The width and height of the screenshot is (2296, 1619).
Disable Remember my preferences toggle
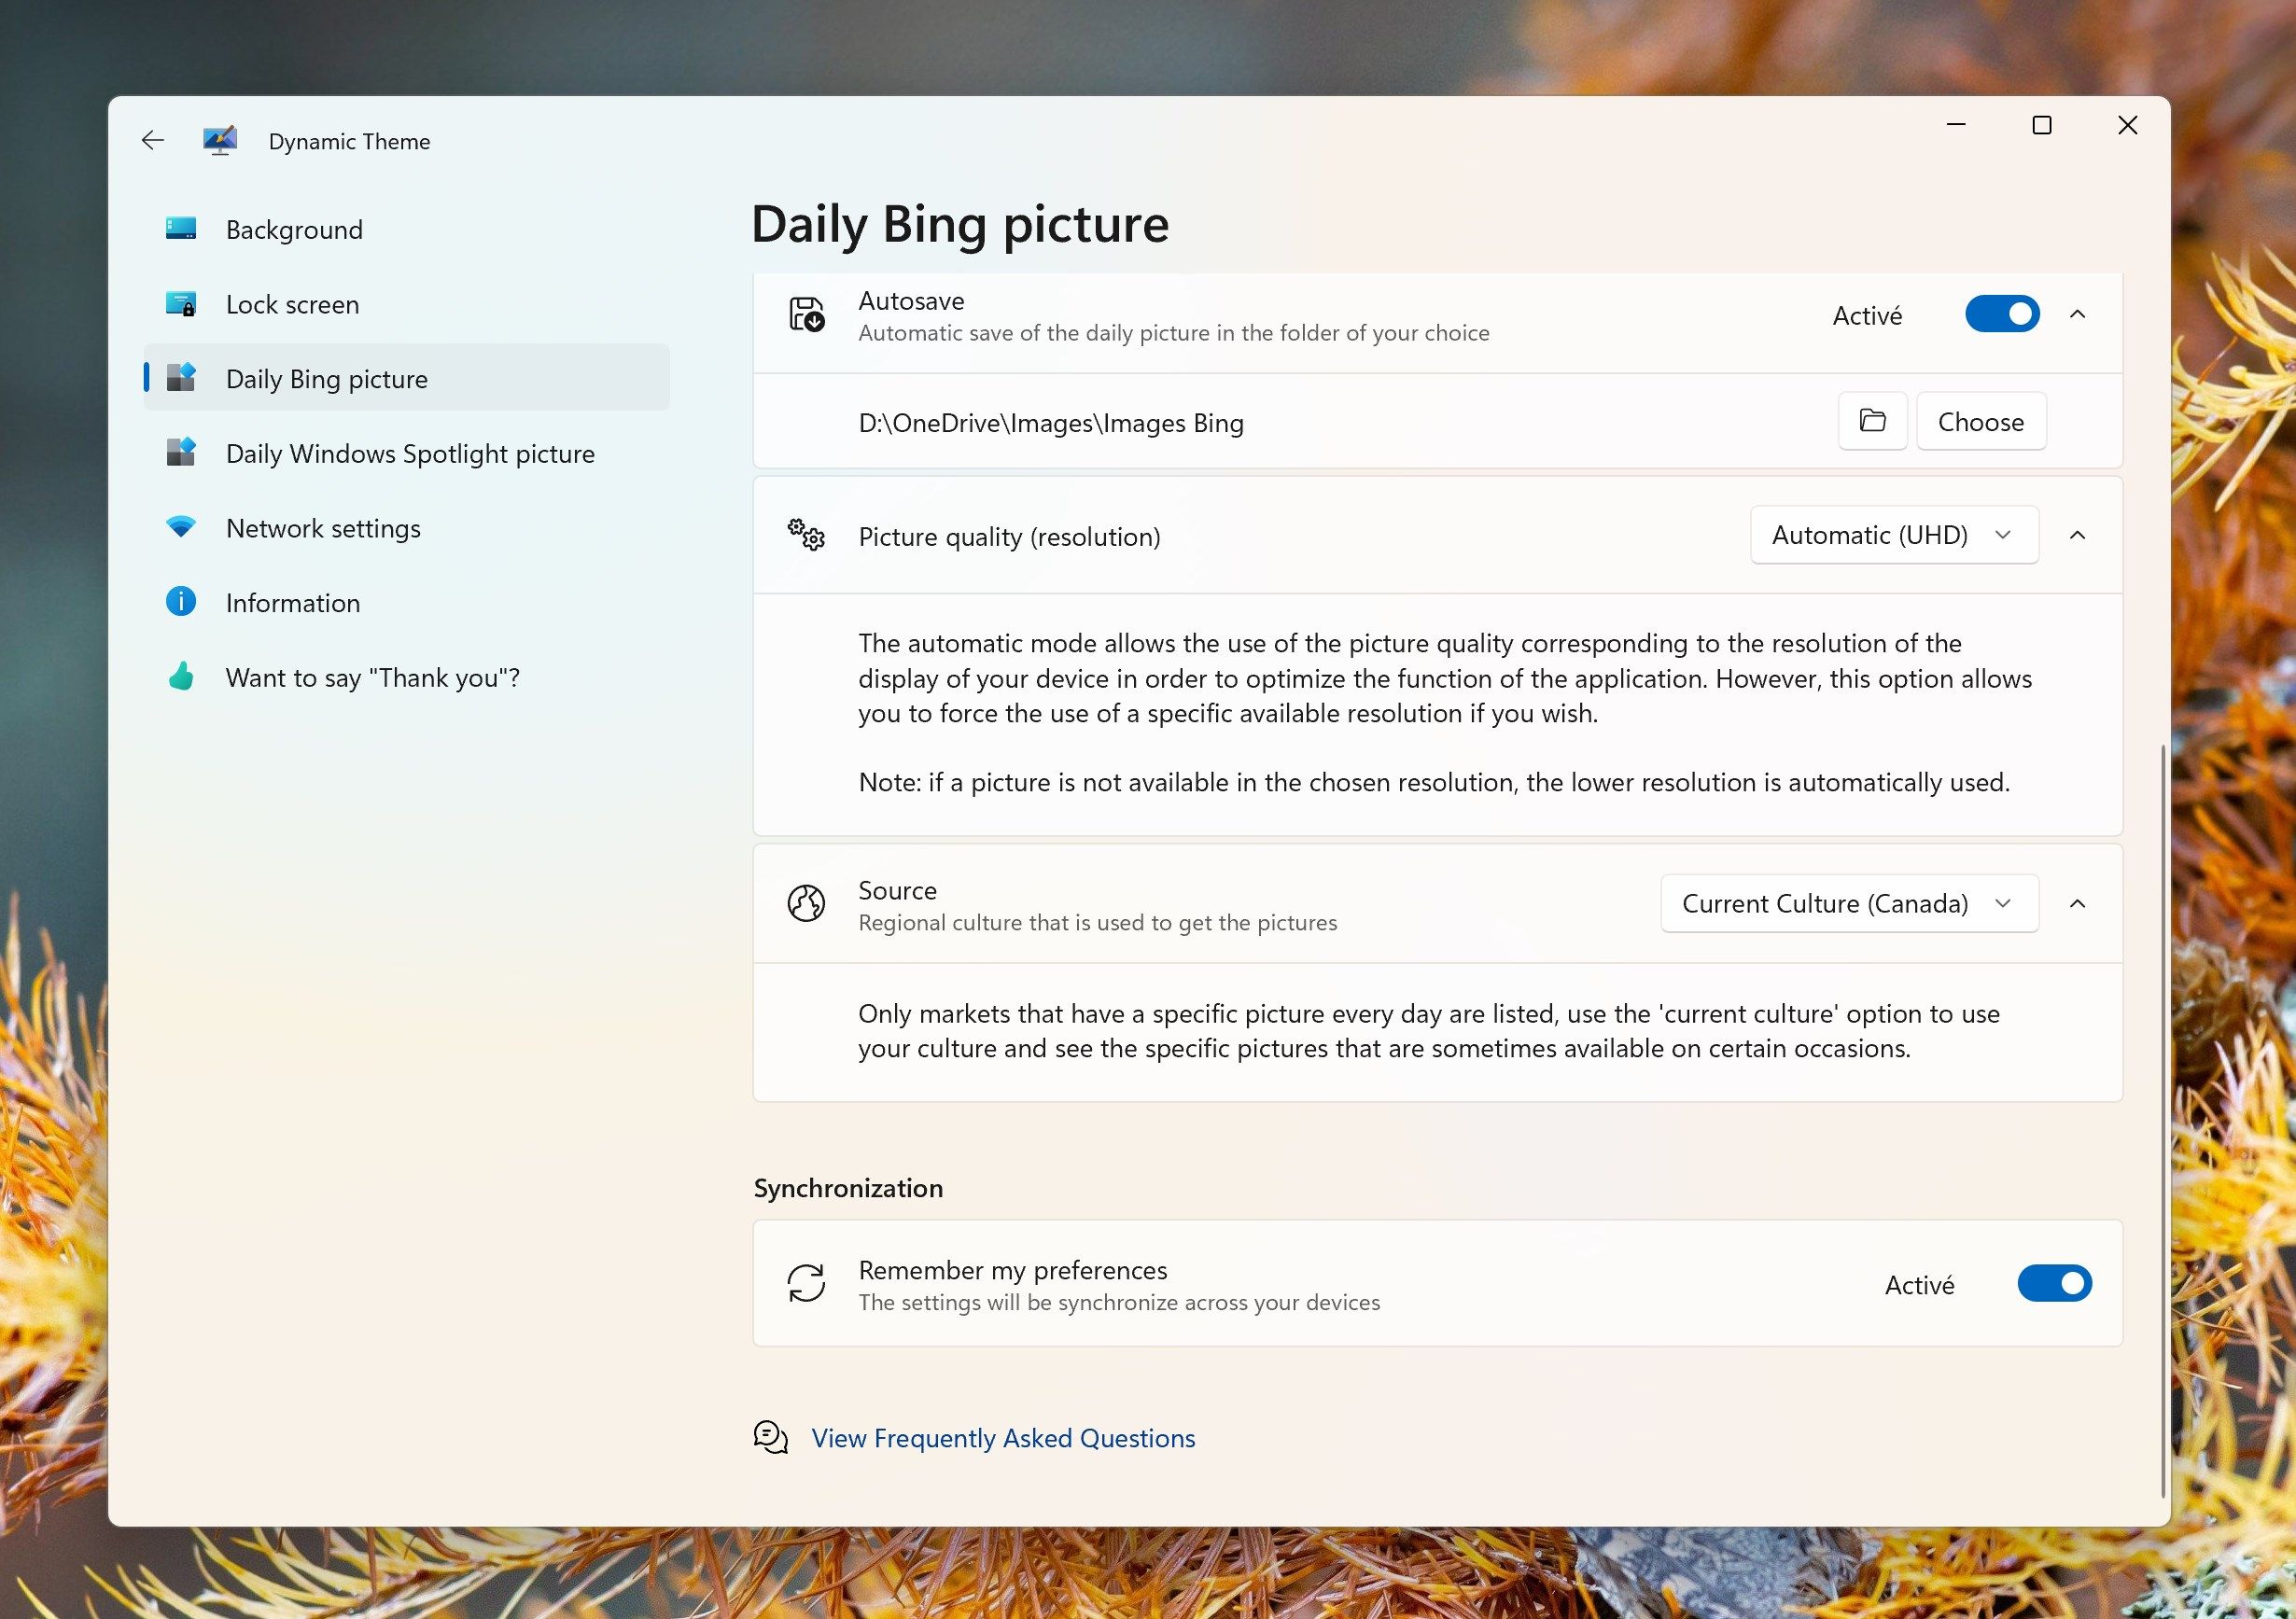pos(2055,1284)
